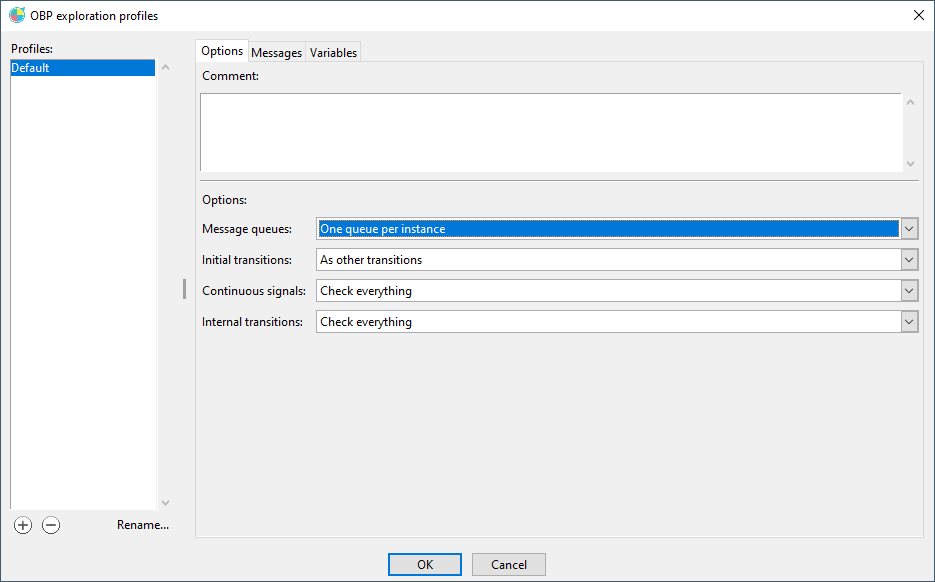This screenshot has height=582, width=935.
Task: Click the 'Comment:' label
Action: 231,76
